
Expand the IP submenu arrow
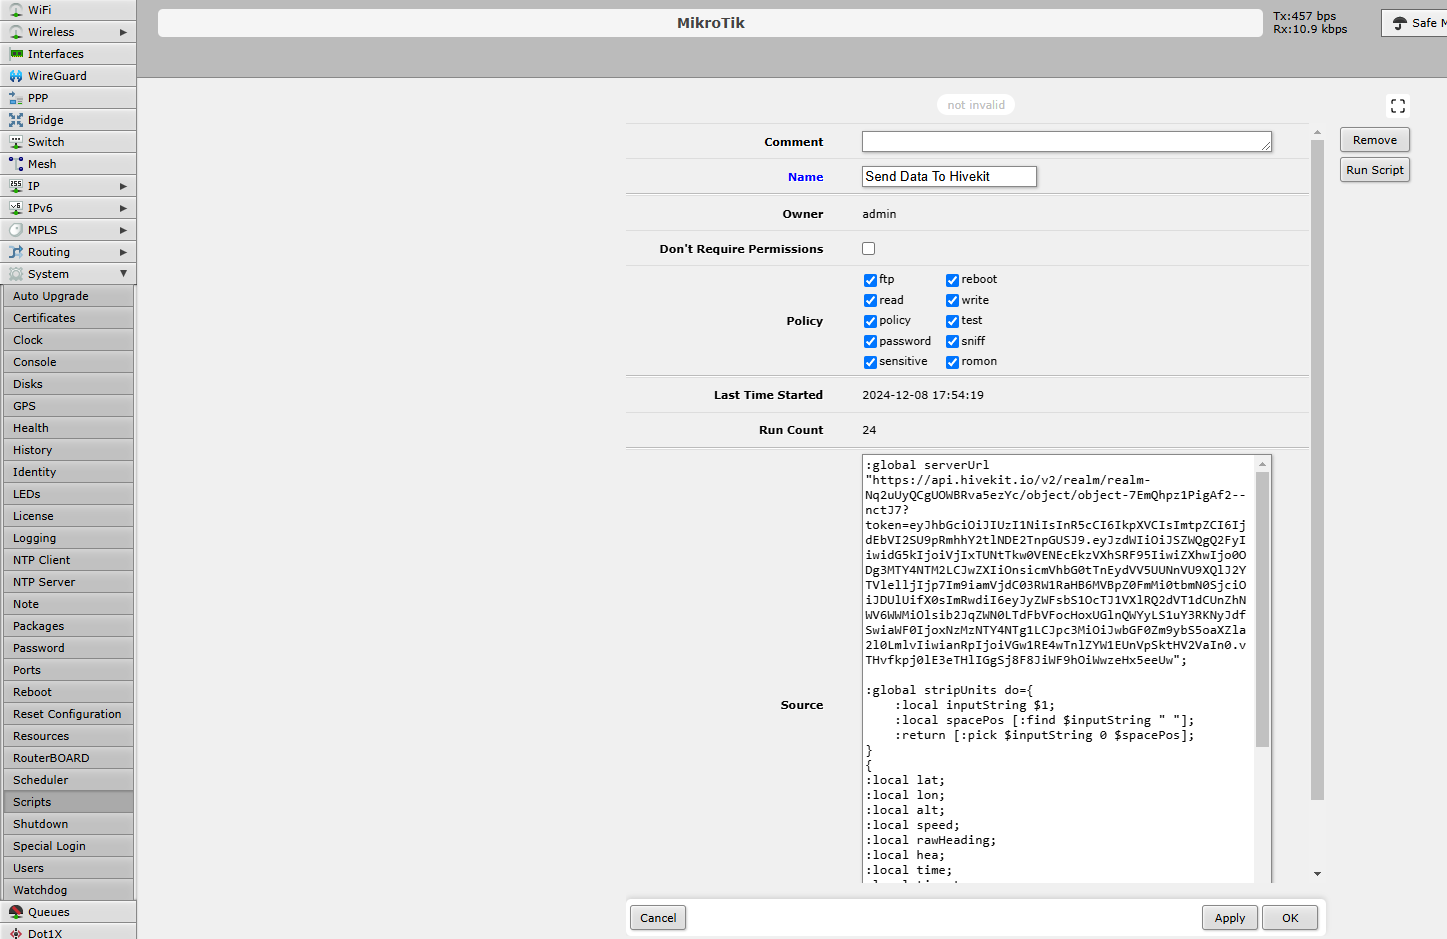(x=123, y=186)
